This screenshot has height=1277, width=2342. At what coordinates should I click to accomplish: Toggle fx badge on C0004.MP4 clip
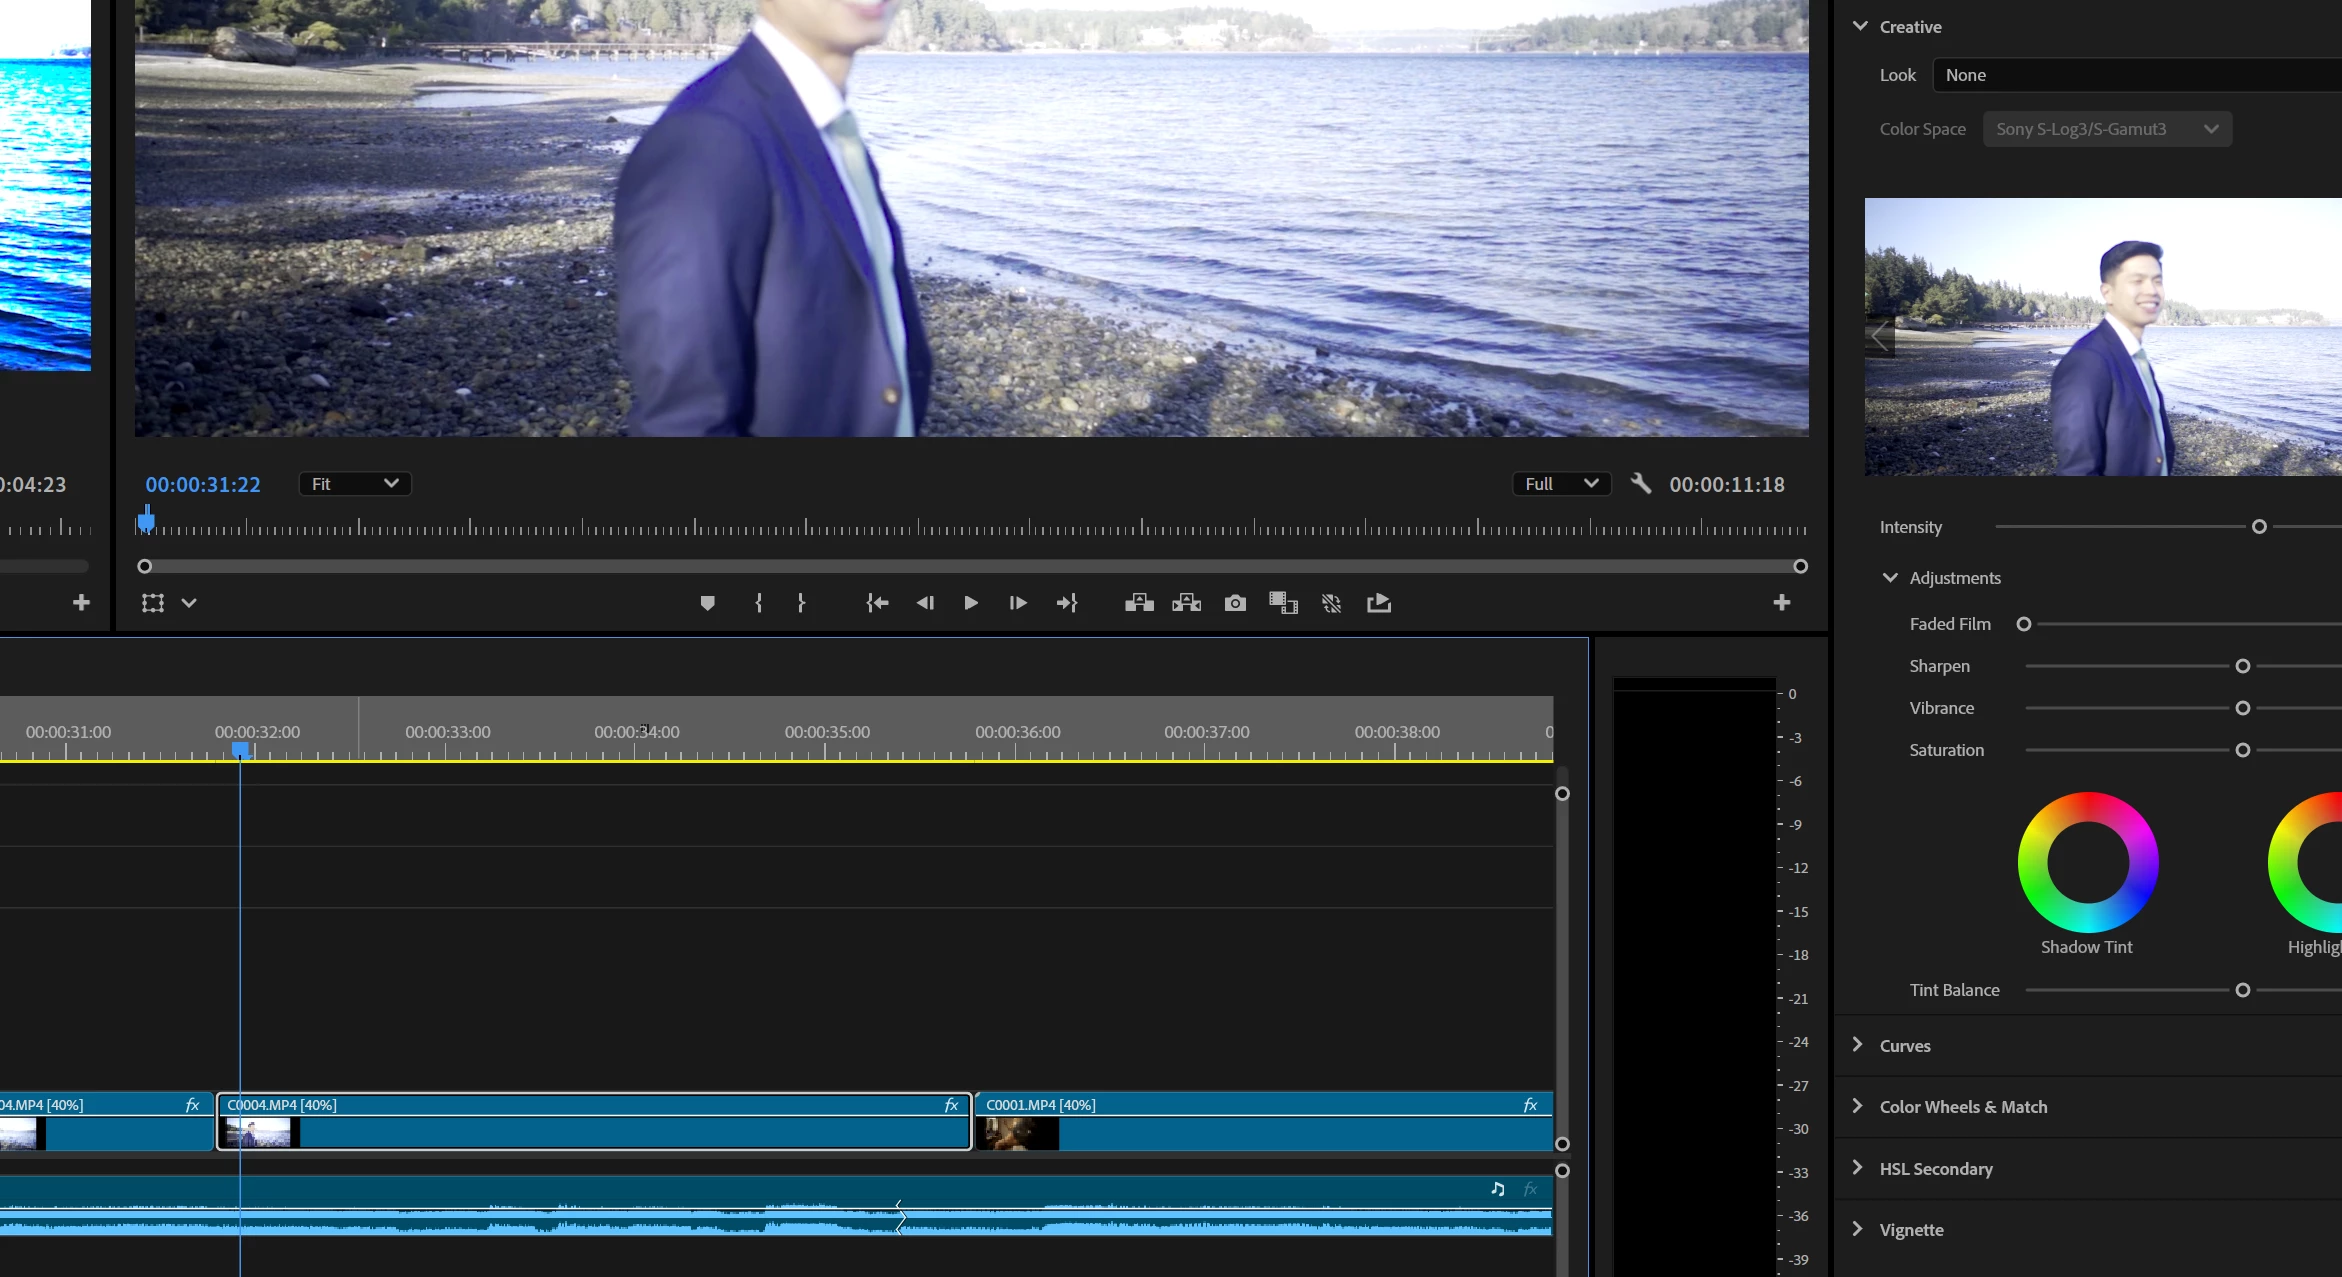tap(951, 1105)
